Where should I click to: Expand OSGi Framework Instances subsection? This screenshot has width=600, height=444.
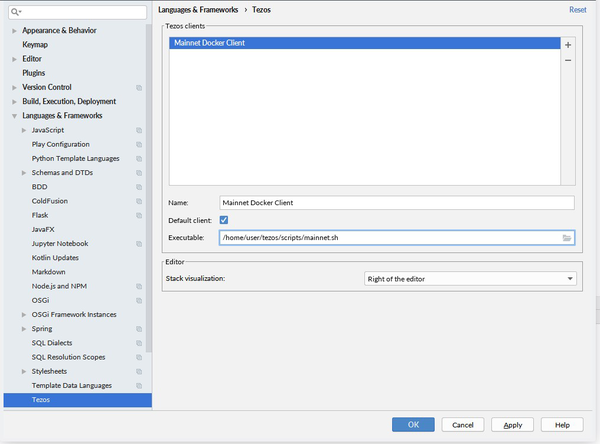(24, 315)
